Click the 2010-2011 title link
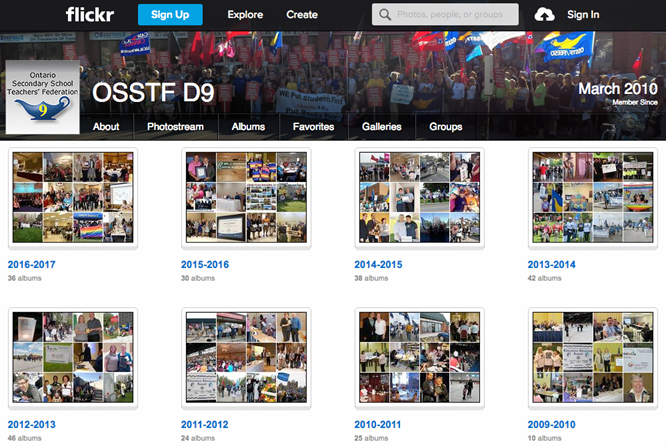 [378, 425]
